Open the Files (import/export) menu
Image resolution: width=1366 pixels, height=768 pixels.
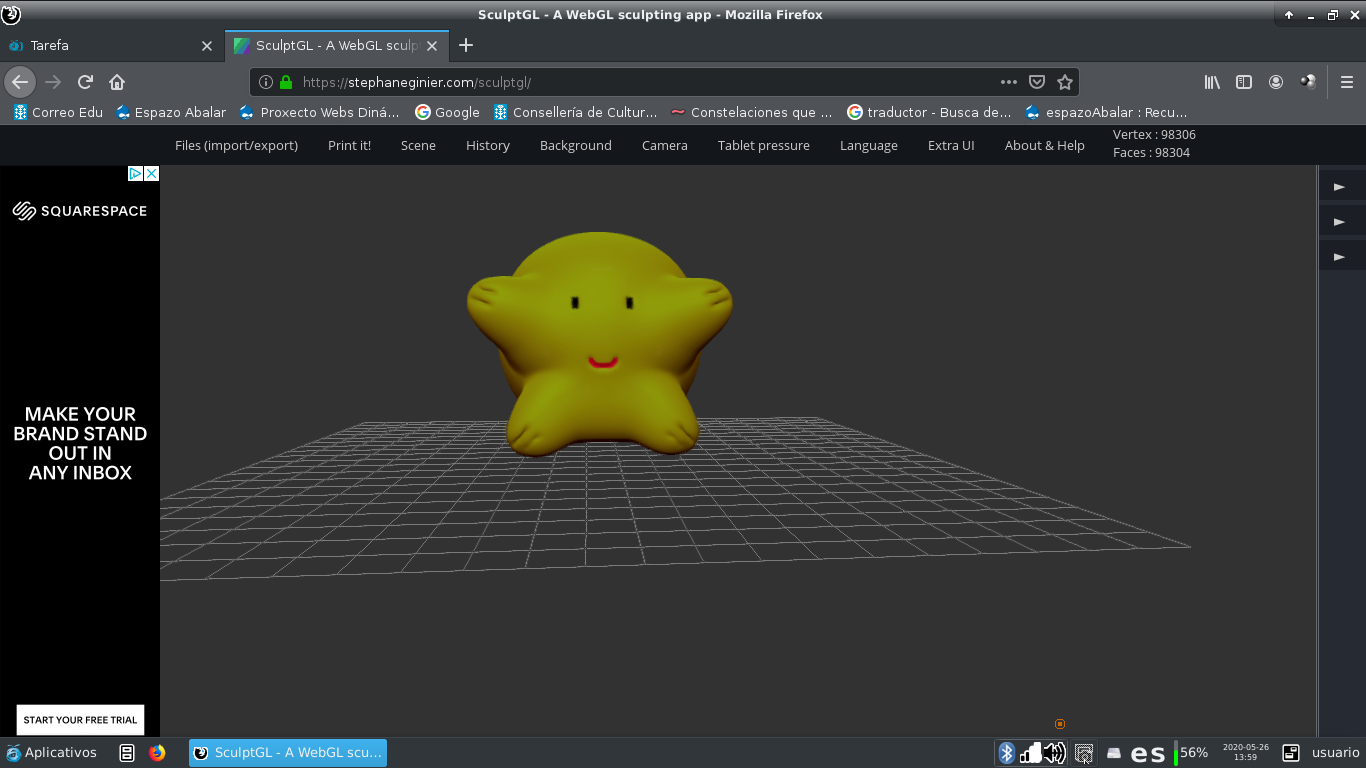coord(236,145)
